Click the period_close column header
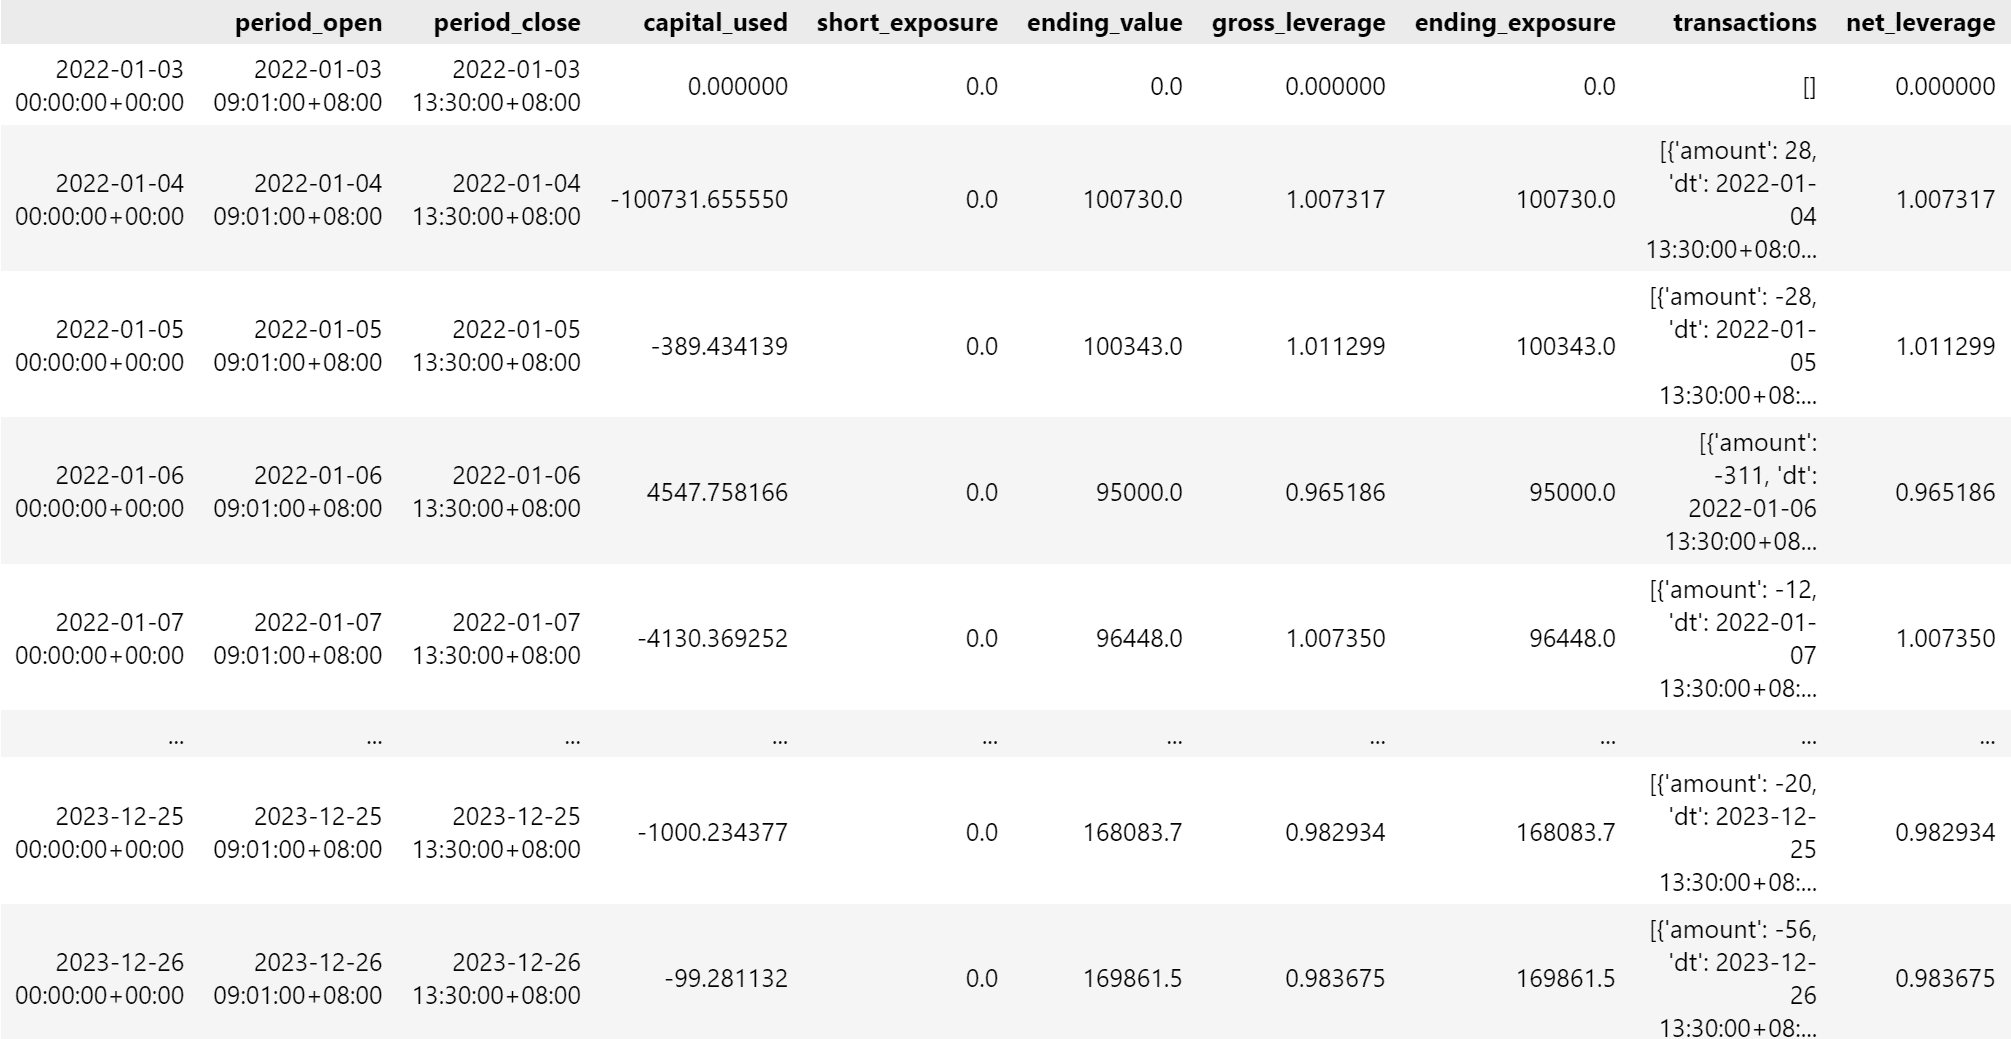Image resolution: width=2011 pixels, height=1039 pixels. pos(506,23)
